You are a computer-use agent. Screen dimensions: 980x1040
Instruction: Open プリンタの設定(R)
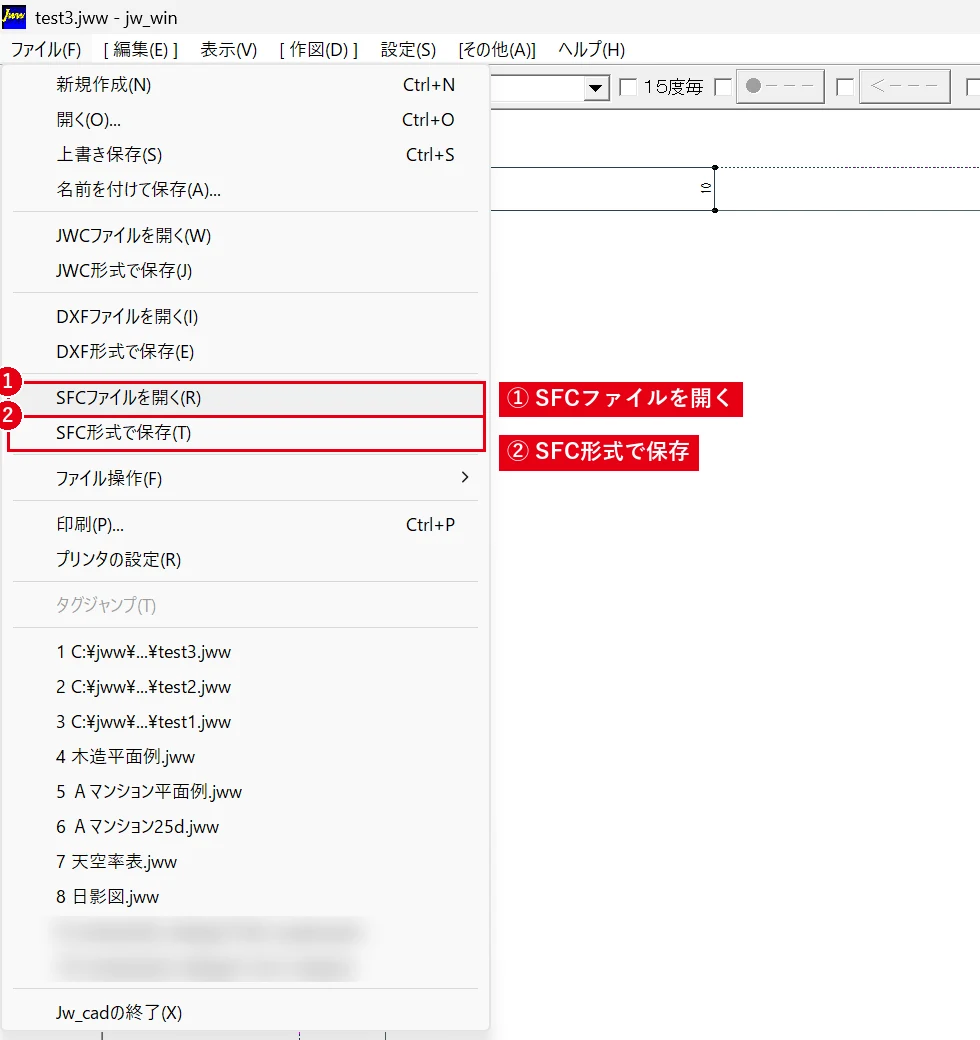tap(245, 560)
